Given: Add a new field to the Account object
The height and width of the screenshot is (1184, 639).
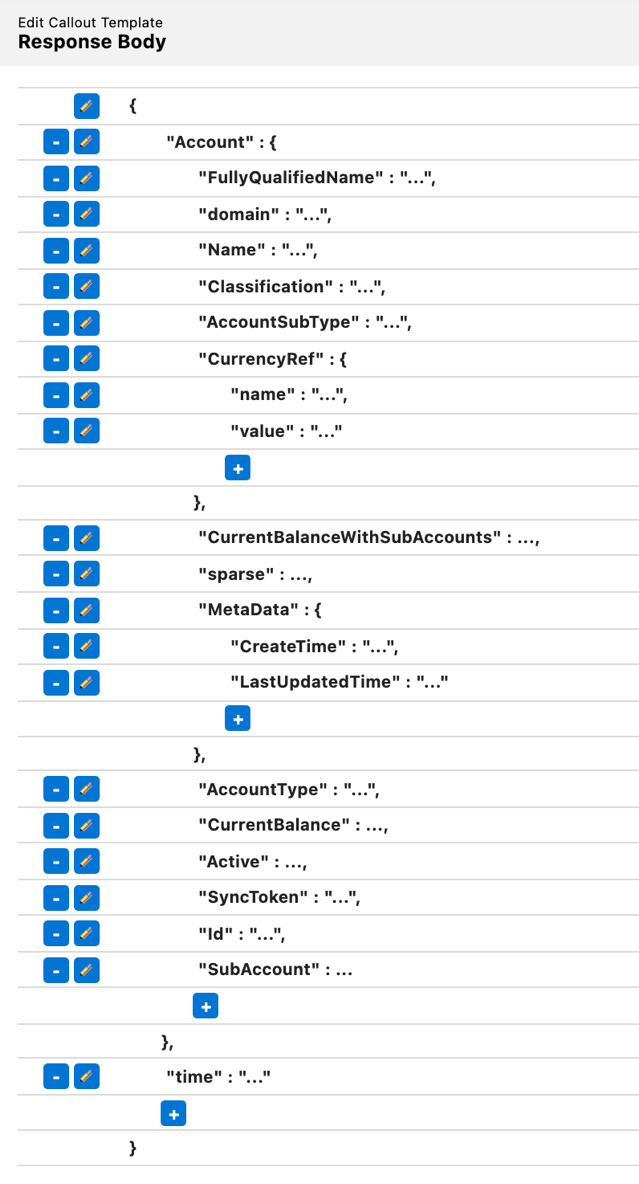Looking at the screenshot, I should [x=205, y=1005].
